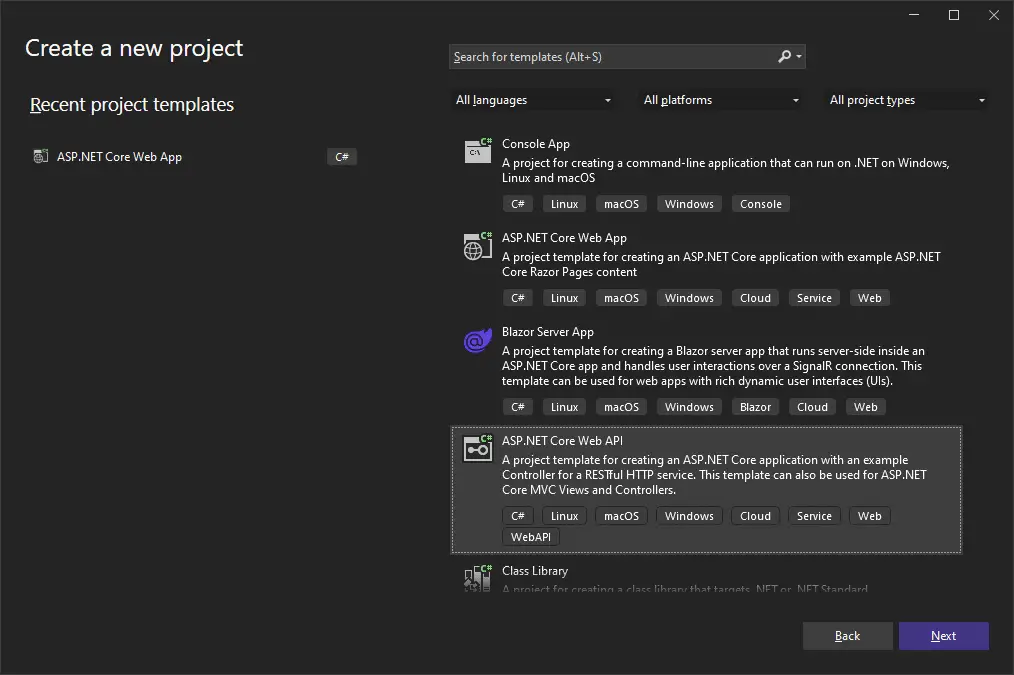Click the Class Library template icon
This screenshot has height=675, width=1014.
pyautogui.click(x=478, y=578)
